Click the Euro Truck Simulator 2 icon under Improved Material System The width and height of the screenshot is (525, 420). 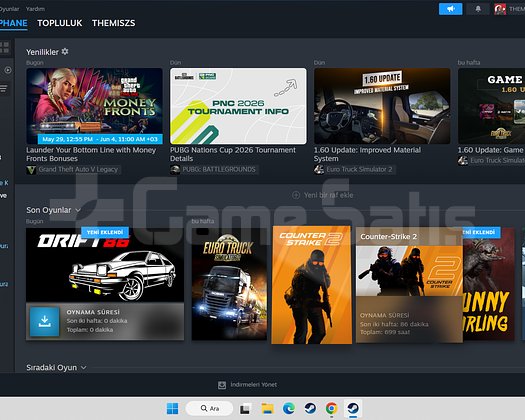point(319,170)
